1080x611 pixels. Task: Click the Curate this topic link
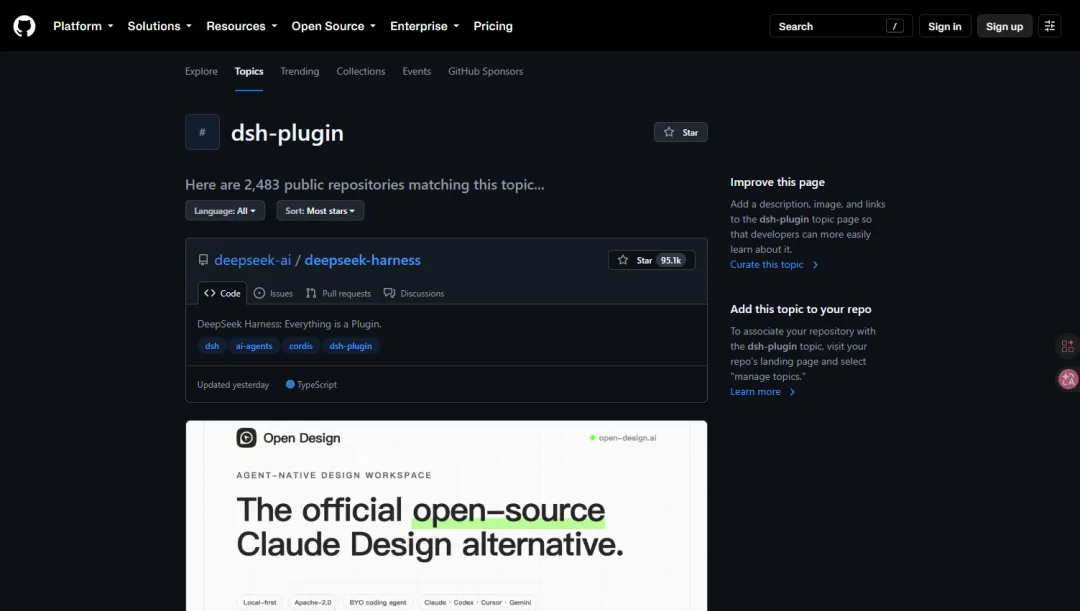[x=774, y=265]
